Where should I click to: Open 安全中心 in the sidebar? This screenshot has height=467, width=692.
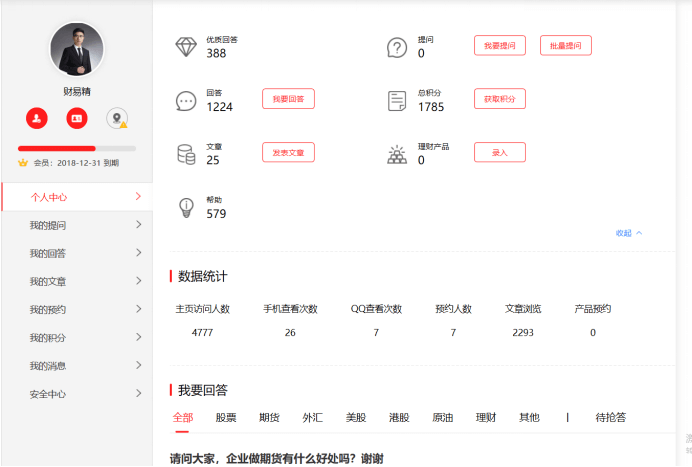click(x=48, y=394)
